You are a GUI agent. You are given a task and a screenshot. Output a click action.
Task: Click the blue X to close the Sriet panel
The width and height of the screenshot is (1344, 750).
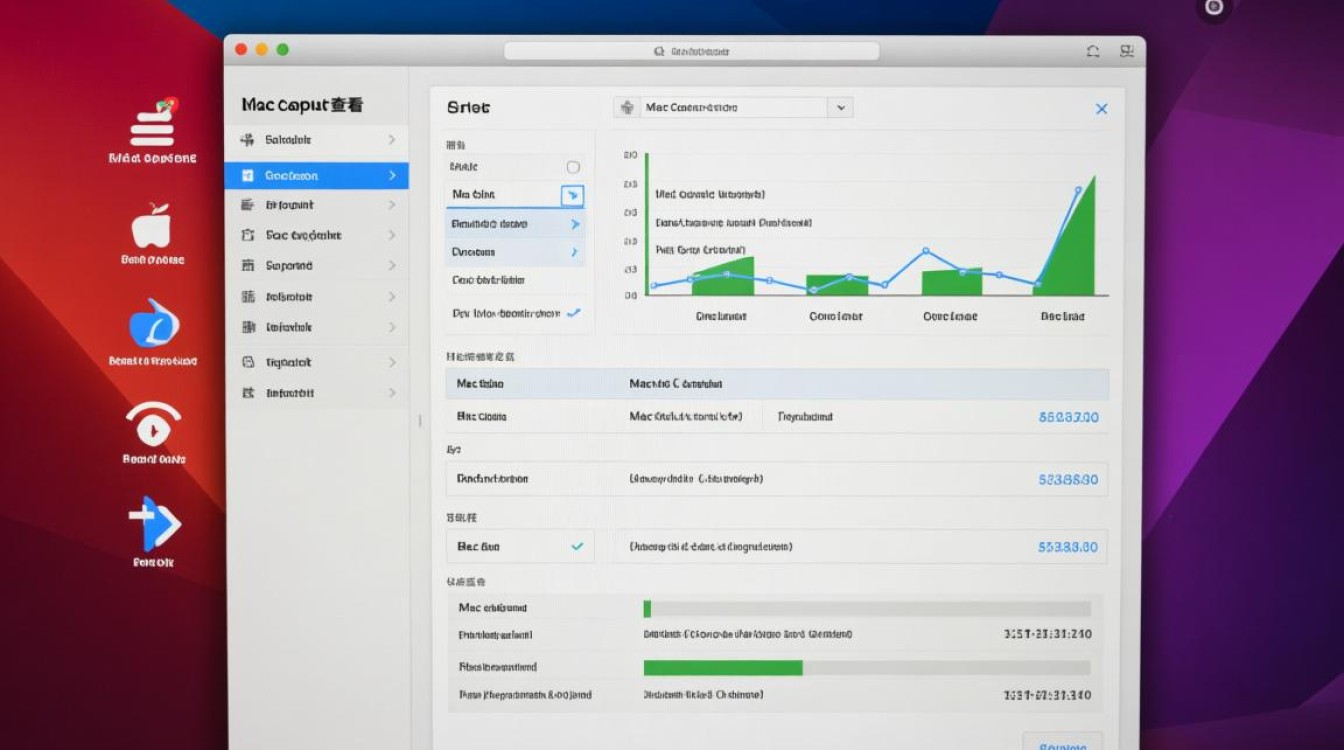tap(1101, 109)
